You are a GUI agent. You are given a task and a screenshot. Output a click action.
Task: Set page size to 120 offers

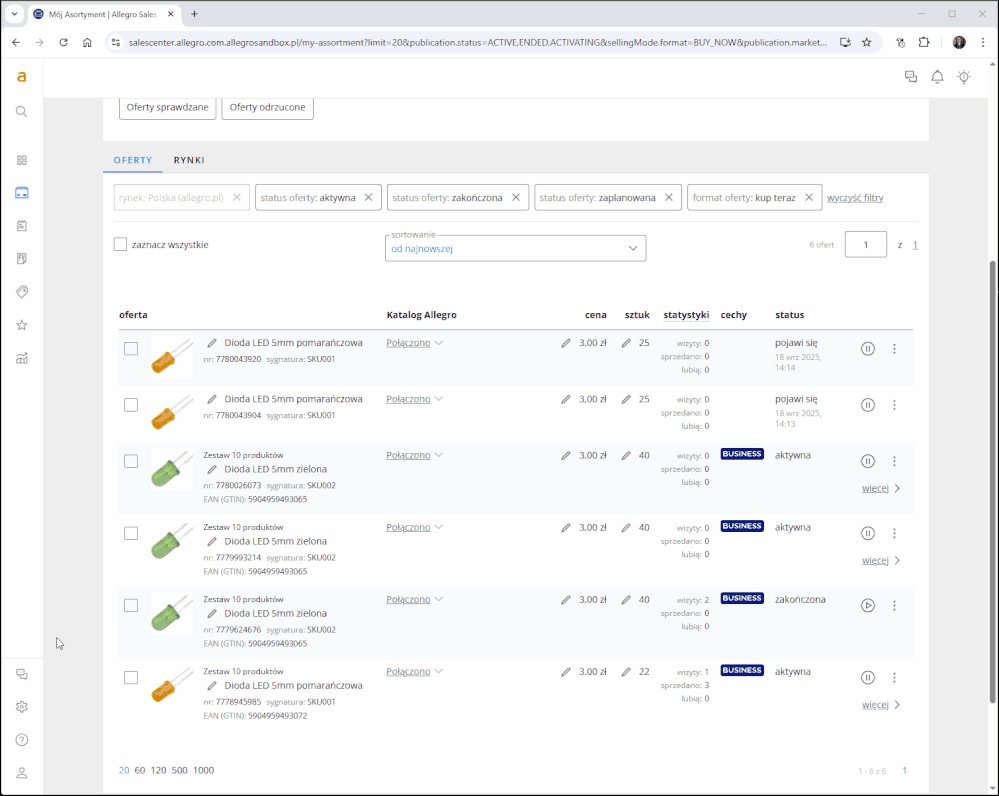(x=159, y=771)
